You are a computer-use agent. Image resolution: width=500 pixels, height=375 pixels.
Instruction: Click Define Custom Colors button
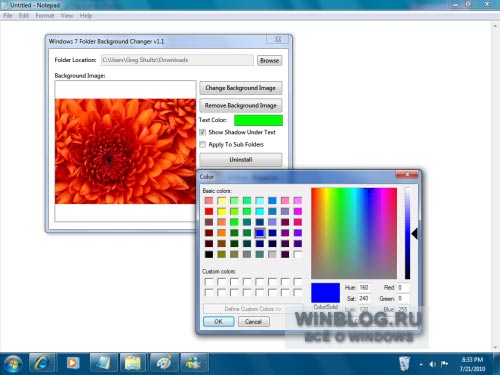pos(253,309)
